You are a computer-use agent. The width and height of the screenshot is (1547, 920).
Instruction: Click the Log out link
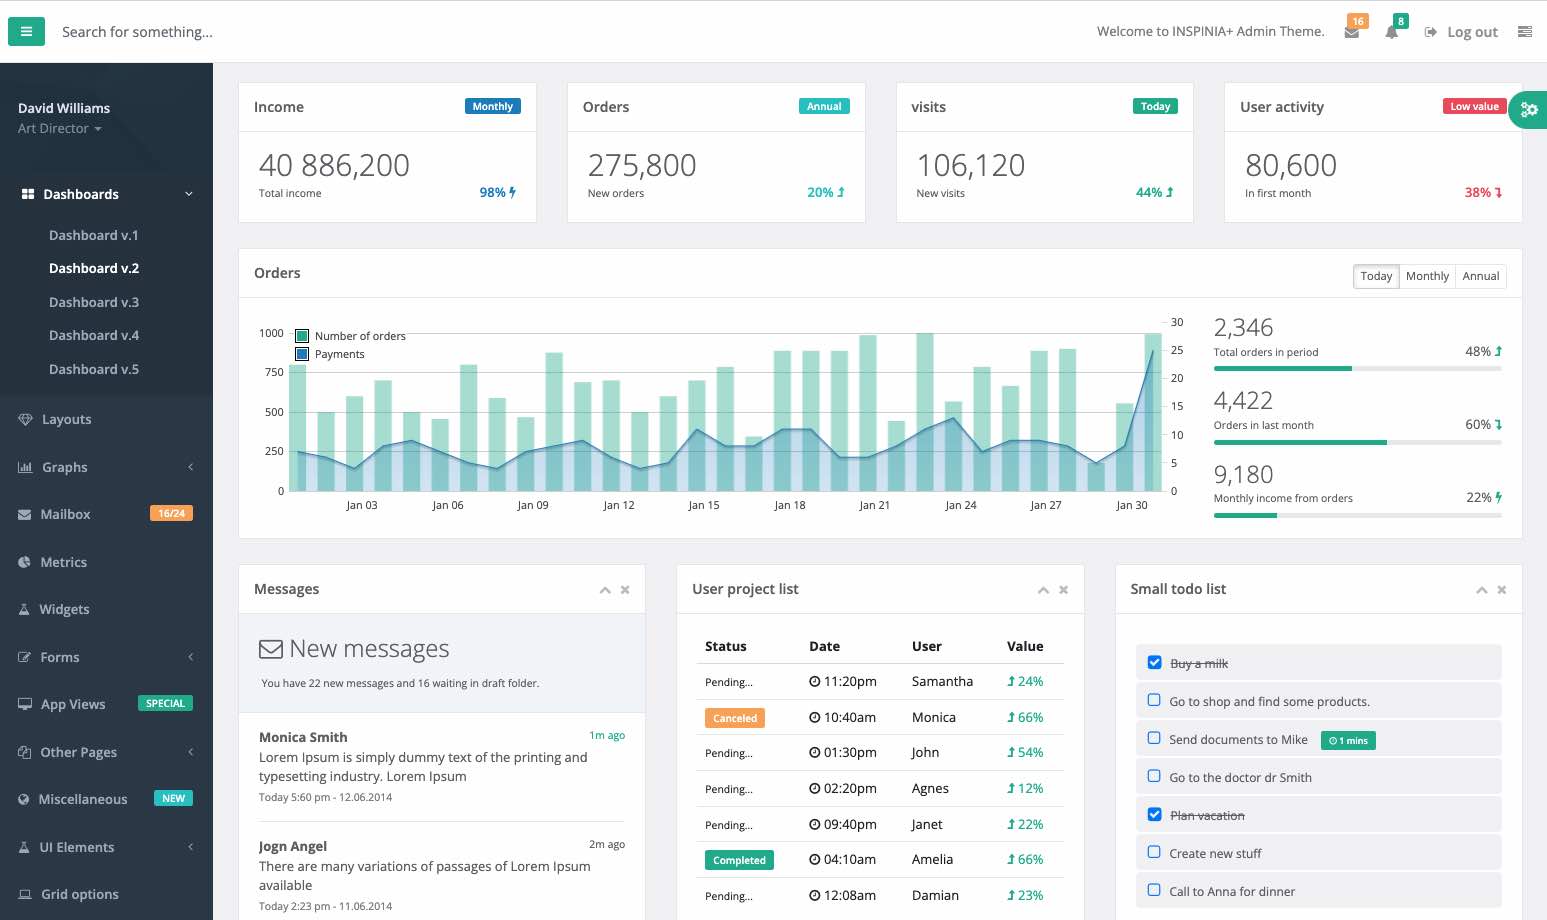[x=1462, y=32]
